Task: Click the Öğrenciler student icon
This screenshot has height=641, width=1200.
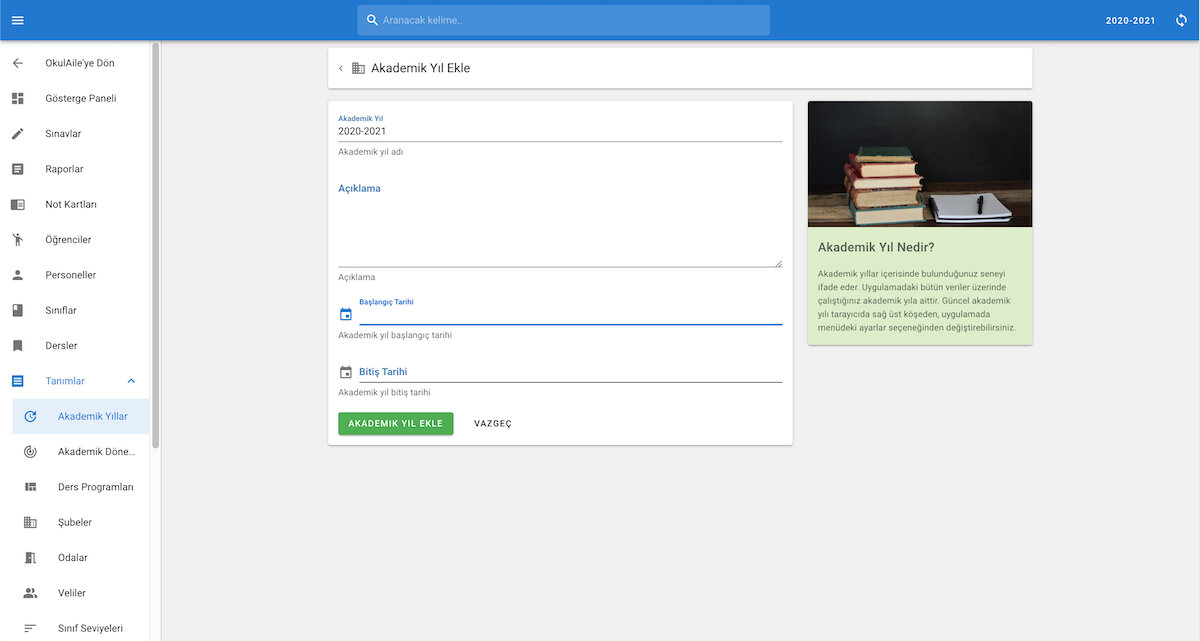Action: (17, 240)
